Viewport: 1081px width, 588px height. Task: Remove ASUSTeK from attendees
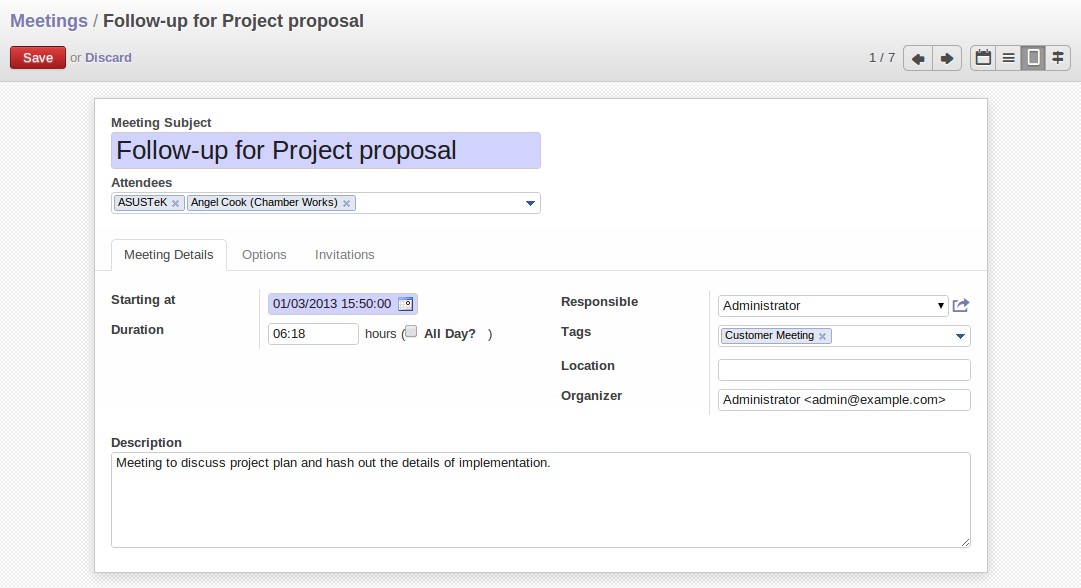click(175, 203)
